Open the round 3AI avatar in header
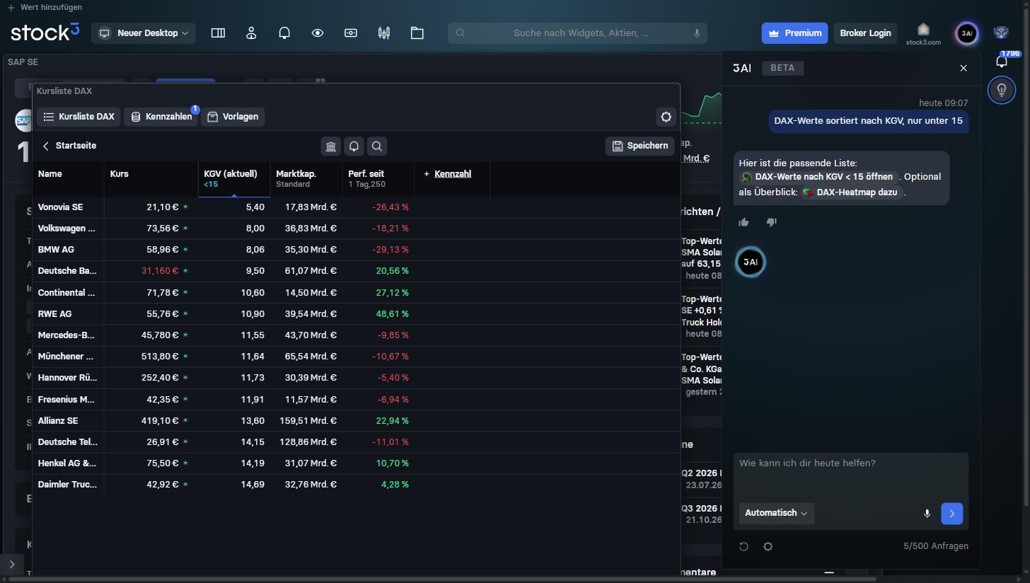This screenshot has height=583, width=1030. coord(967,33)
